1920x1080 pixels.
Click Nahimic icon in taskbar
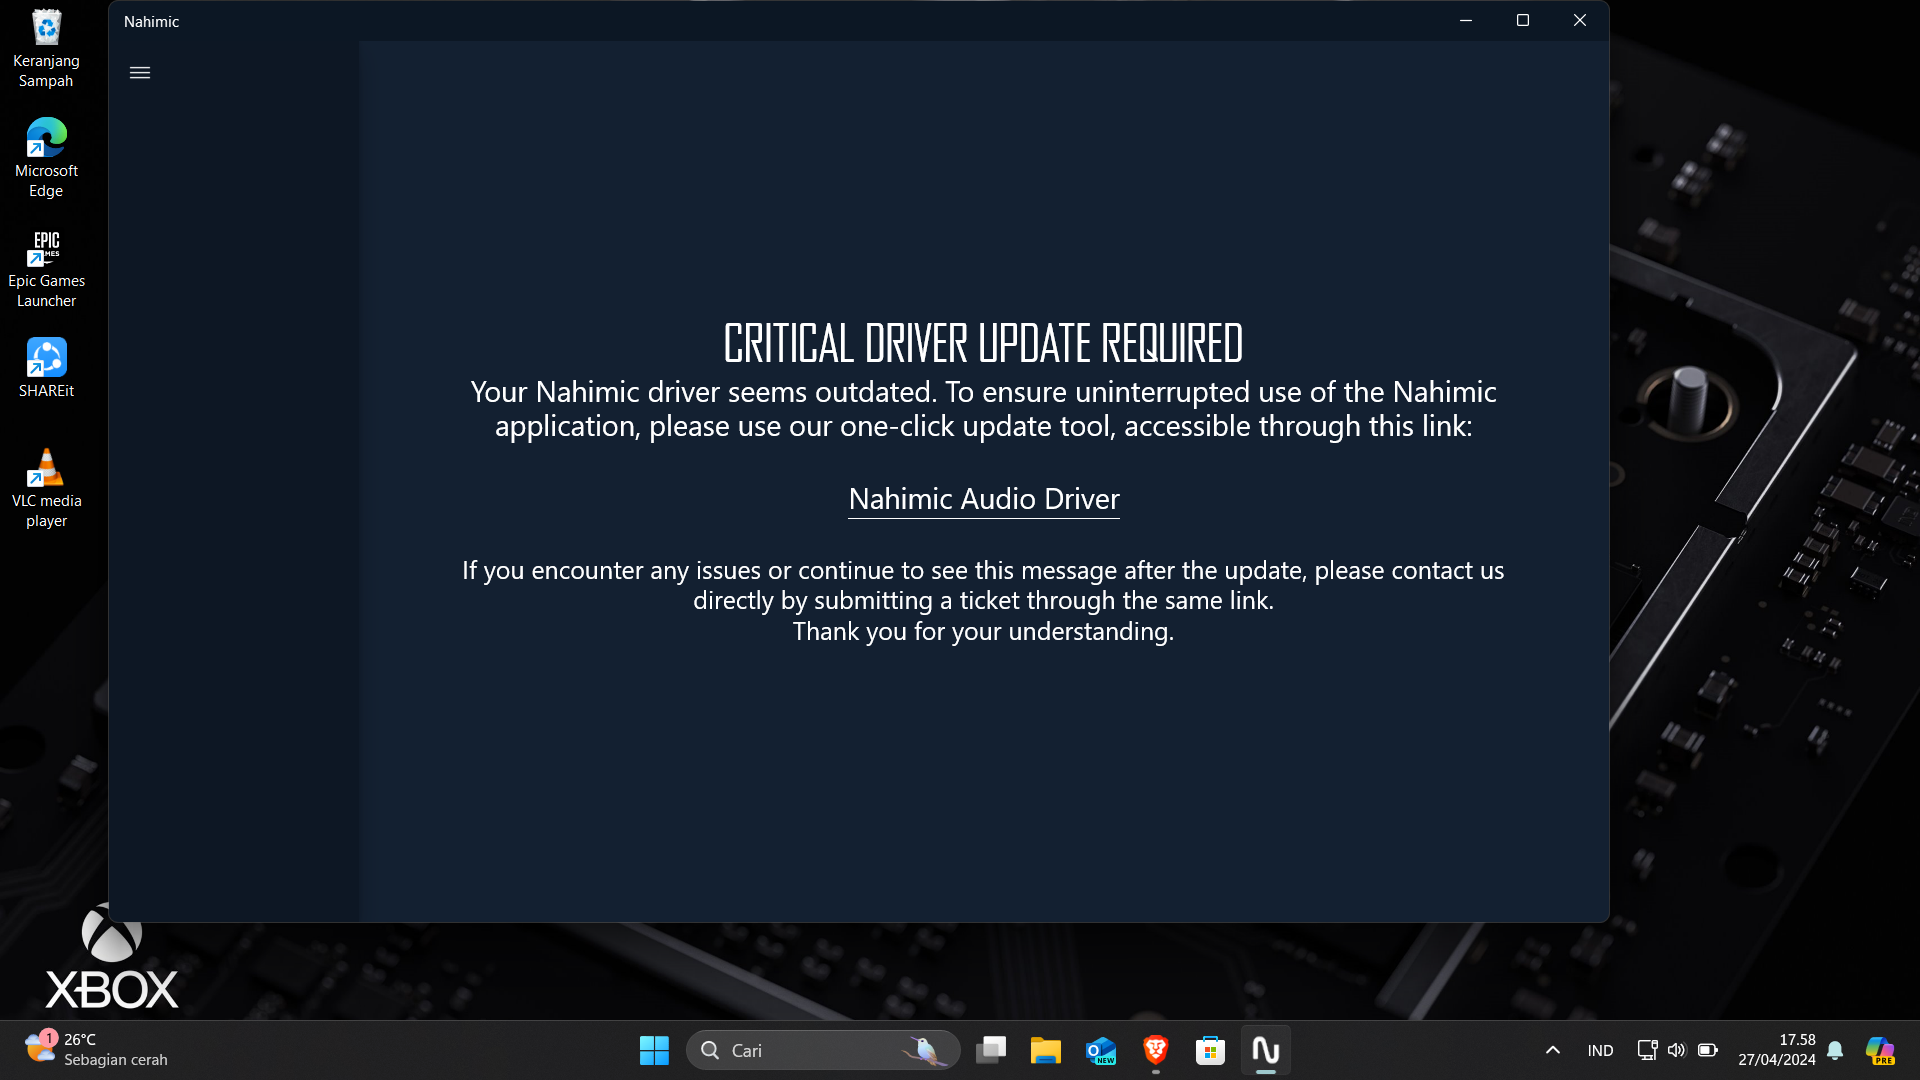click(x=1266, y=1050)
